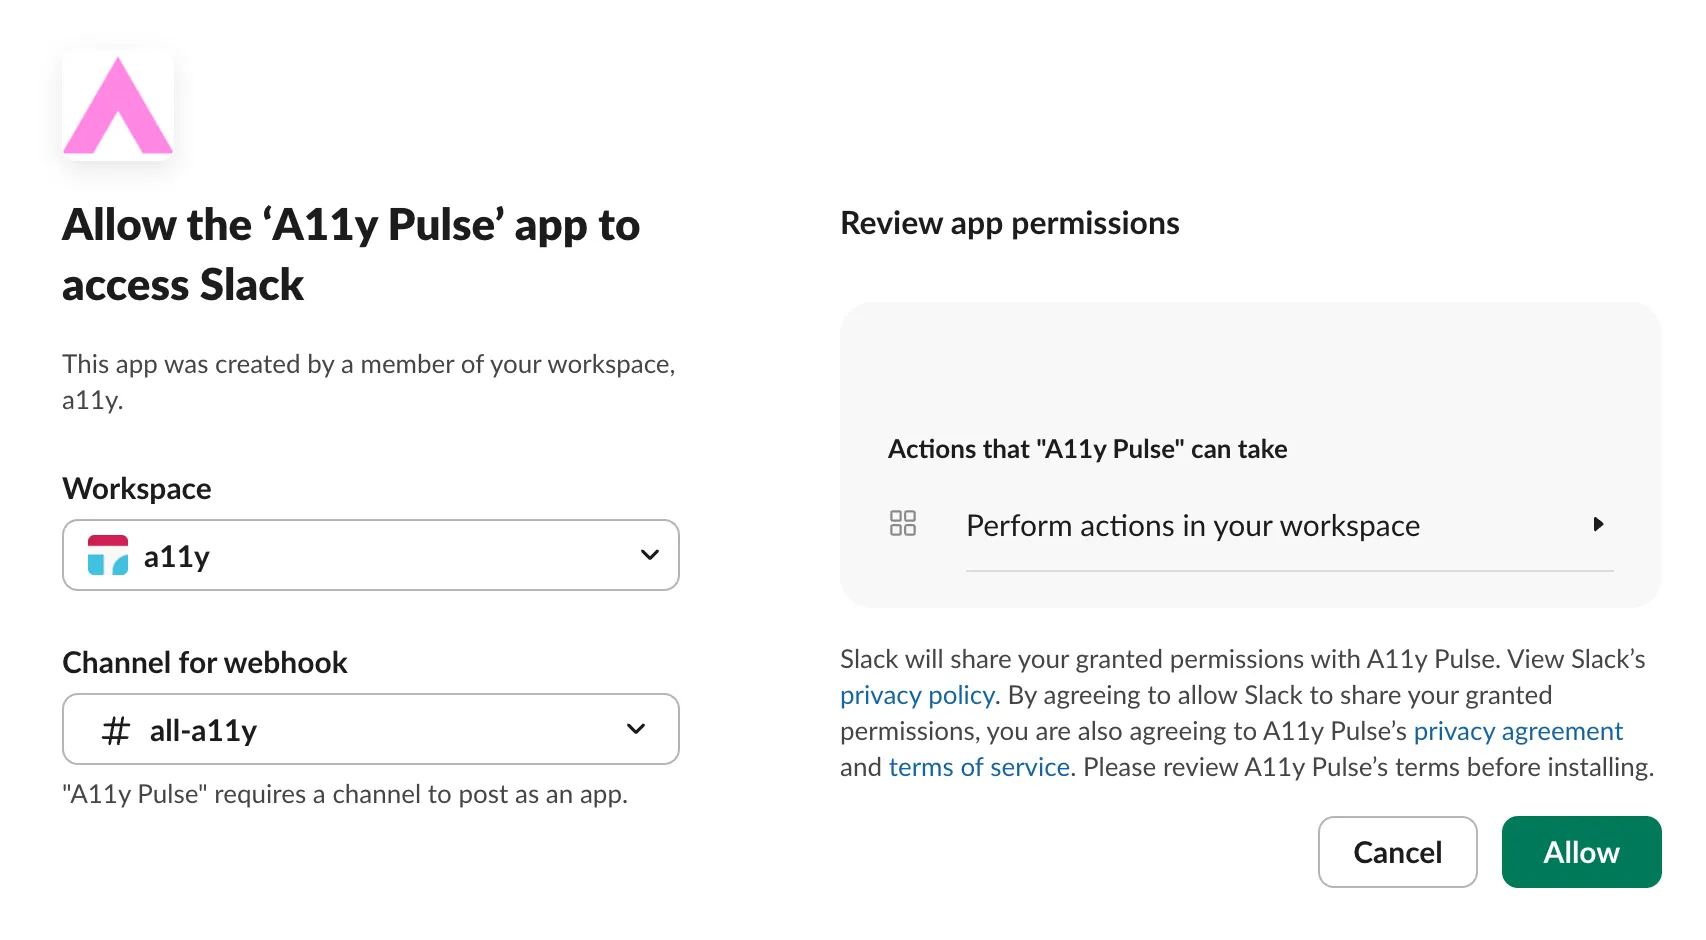Click the Cancel button
This screenshot has height=940, width=1706.
[x=1397, y=852]
